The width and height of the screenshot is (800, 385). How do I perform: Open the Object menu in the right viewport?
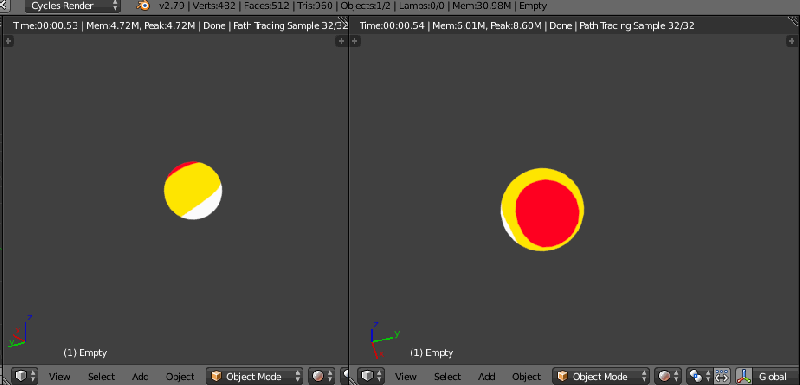click(526, 377)
